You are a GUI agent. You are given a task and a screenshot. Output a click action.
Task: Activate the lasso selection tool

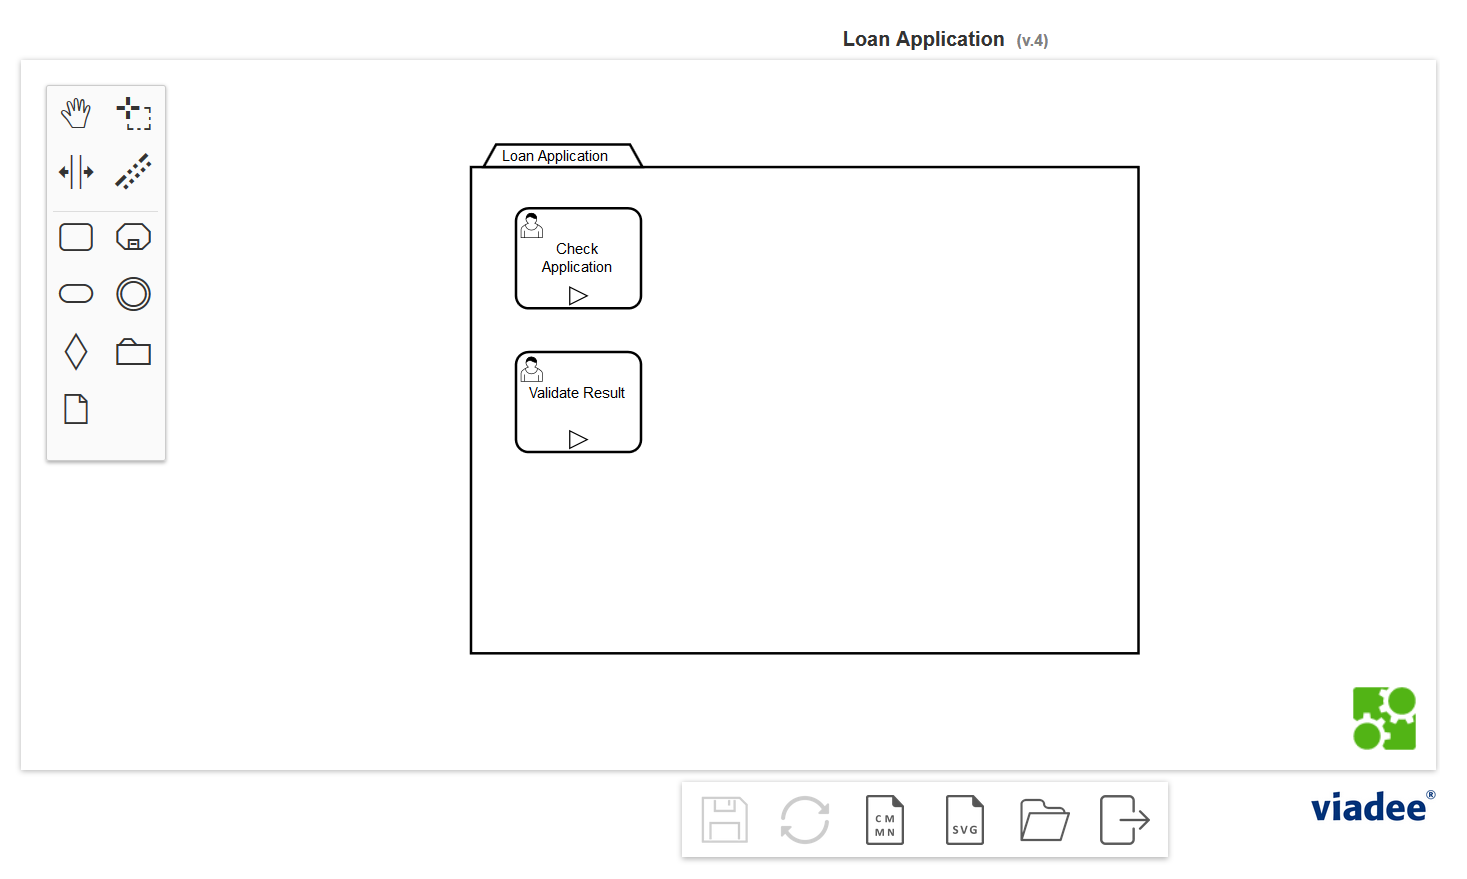133,113
